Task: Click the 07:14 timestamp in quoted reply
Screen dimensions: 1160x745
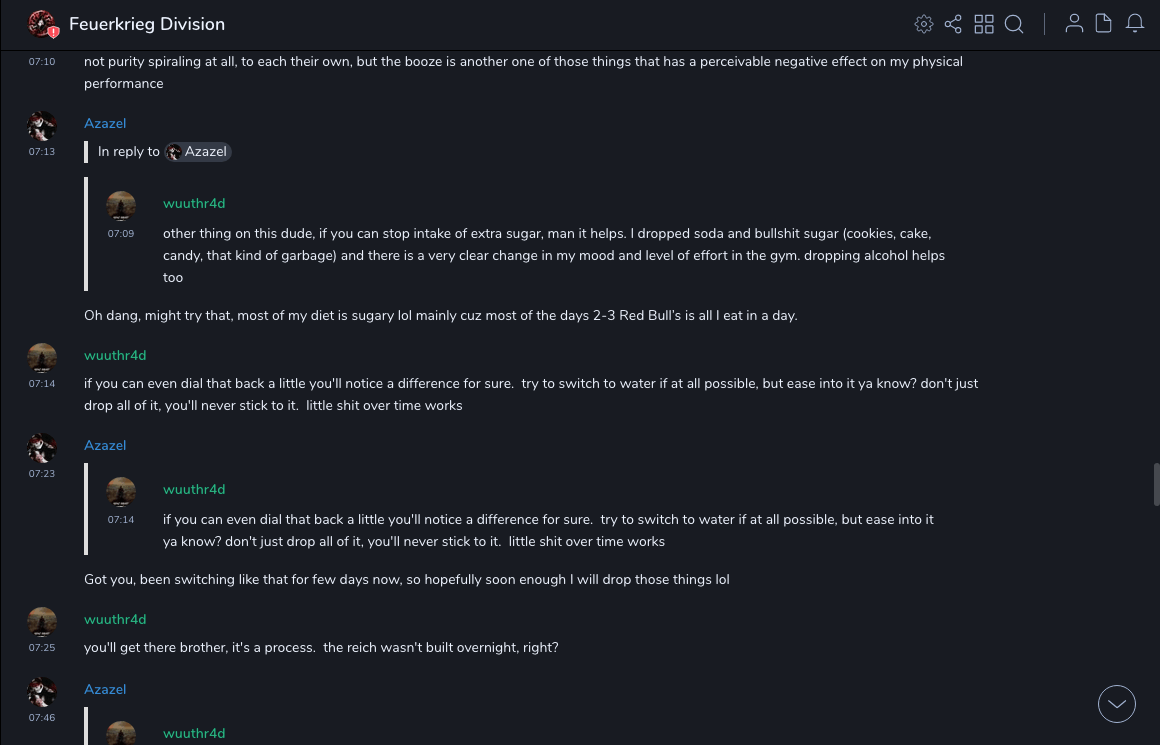Action: coord(121,520)
